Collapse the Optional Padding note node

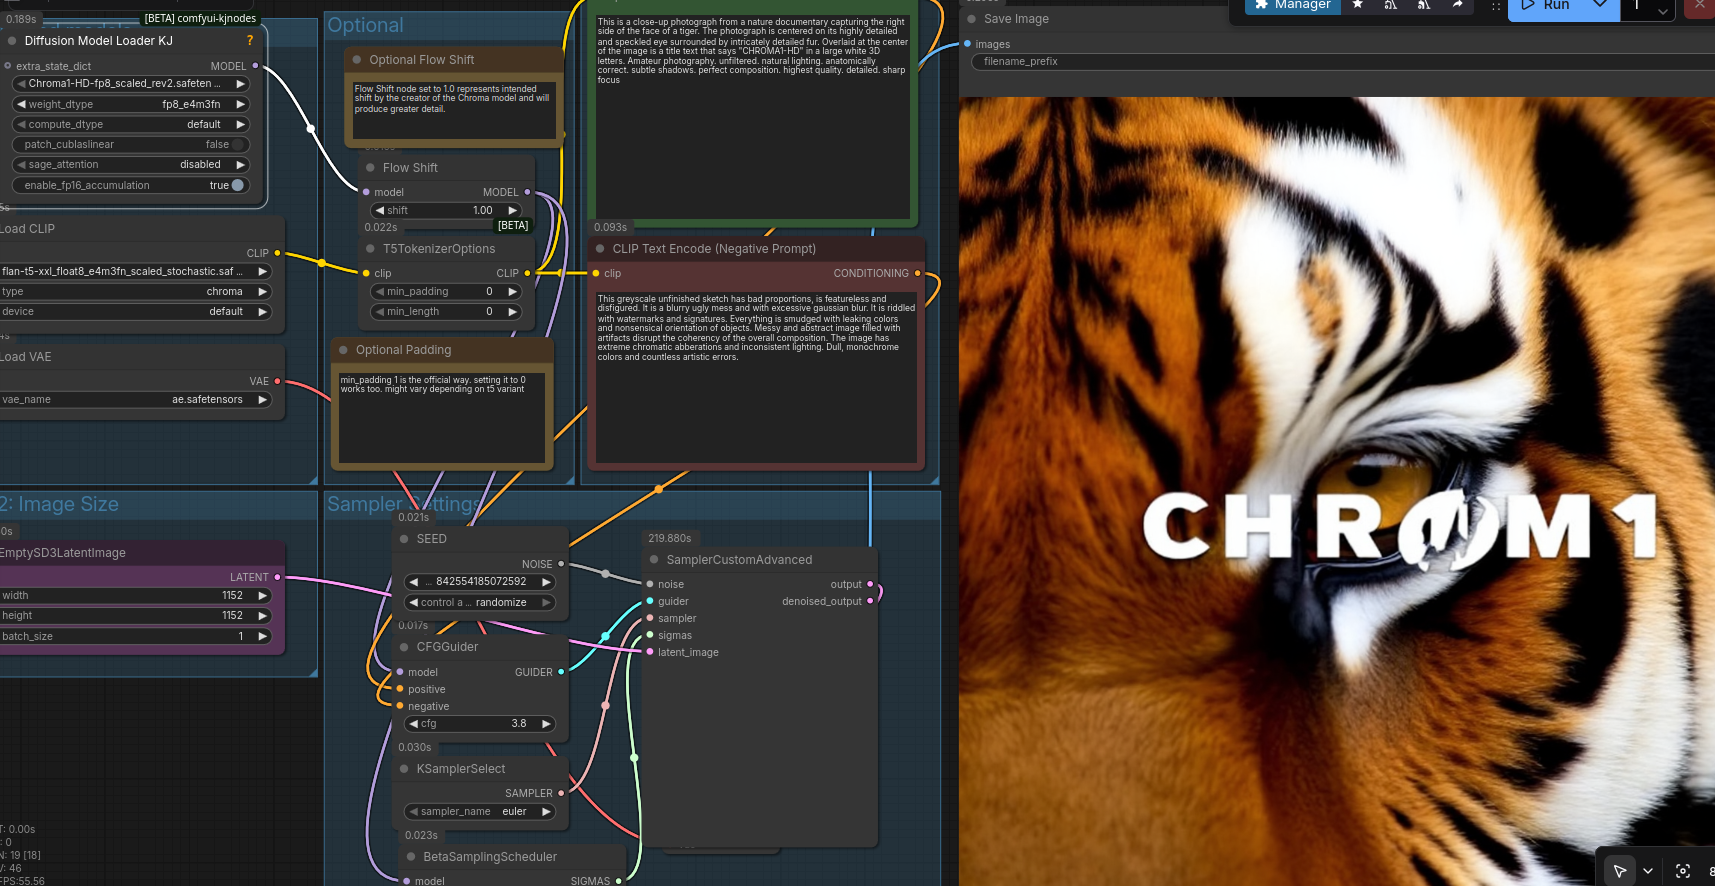tap(343, 350)
